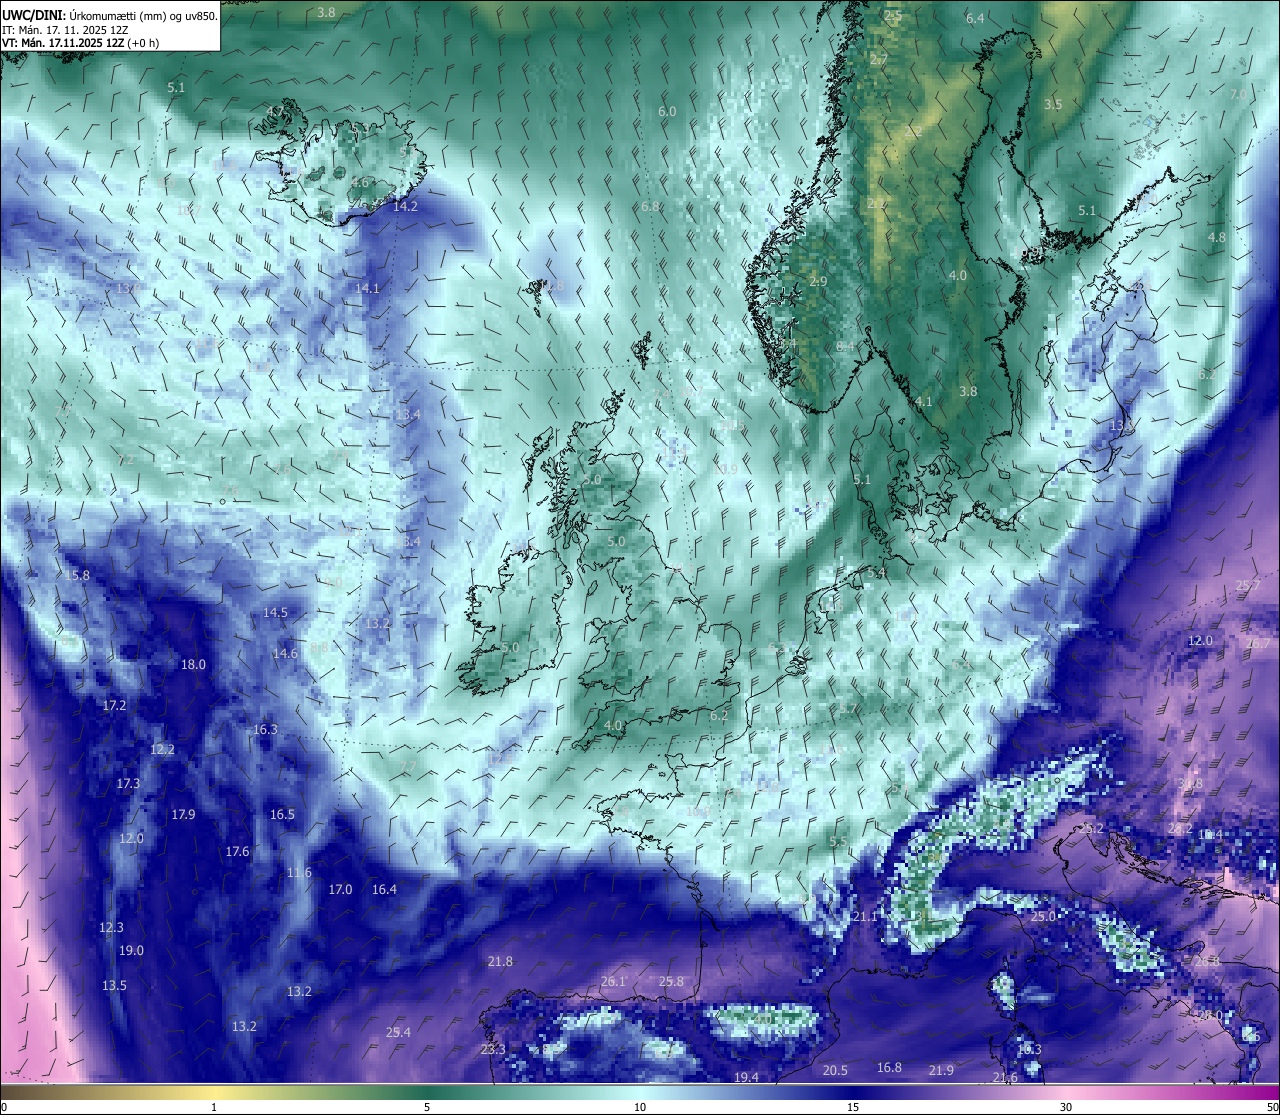Click the 25.8 value label on the map
The height and width of the screenshot is (1115, 1280).
pos(671,982)
